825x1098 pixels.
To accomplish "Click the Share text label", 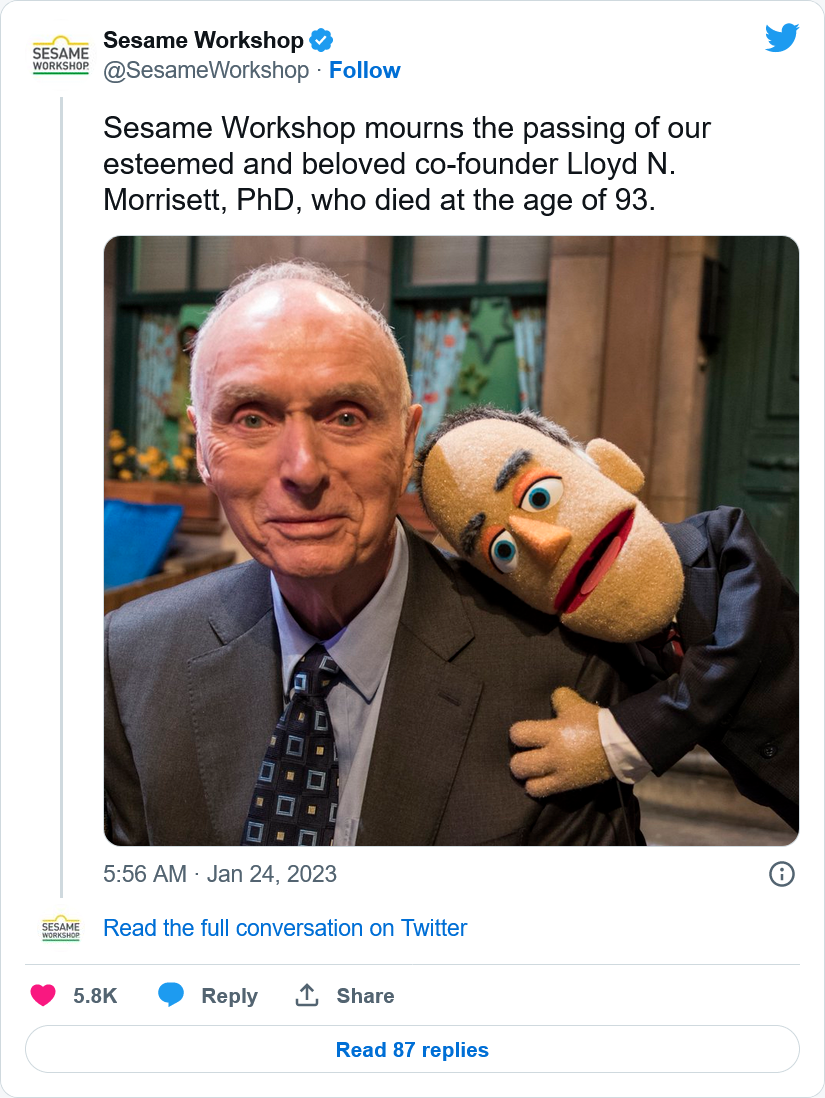I will (x=365, y=996).
